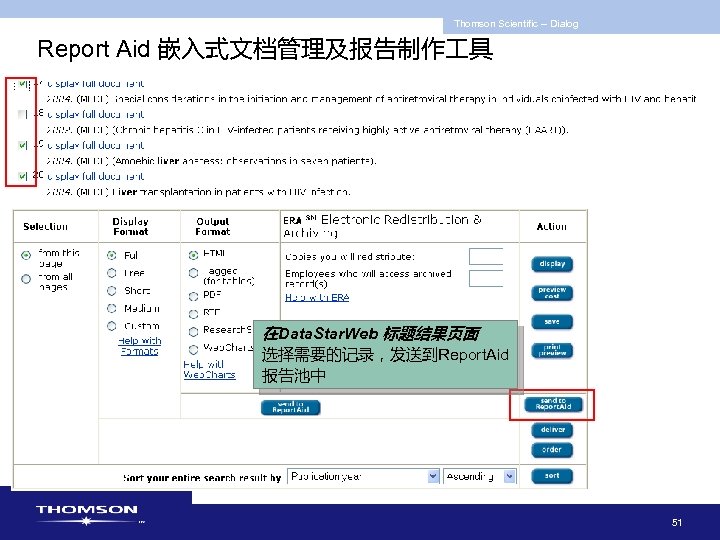The width and height of the screenshot is (720, 540).
Task: Select 'from this page' selection radio
Action: click(26, 255)
